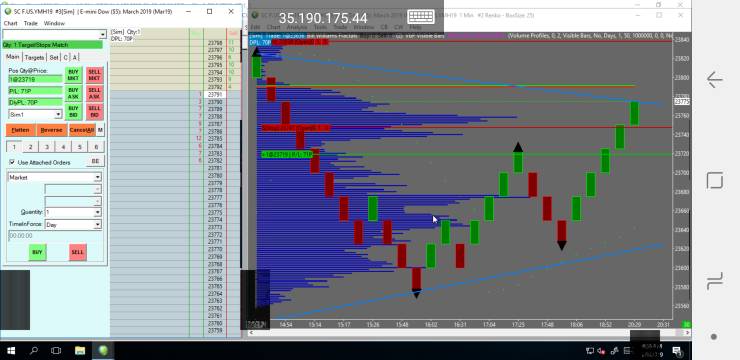Screen dimensions: 740x360
Task: Select quantity preset tab 2
Action: tap(30, 147)
